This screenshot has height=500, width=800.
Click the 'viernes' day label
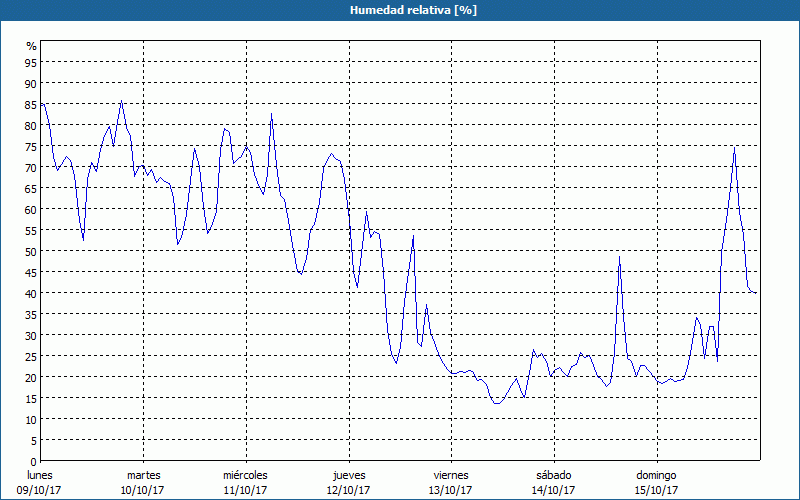451,475
